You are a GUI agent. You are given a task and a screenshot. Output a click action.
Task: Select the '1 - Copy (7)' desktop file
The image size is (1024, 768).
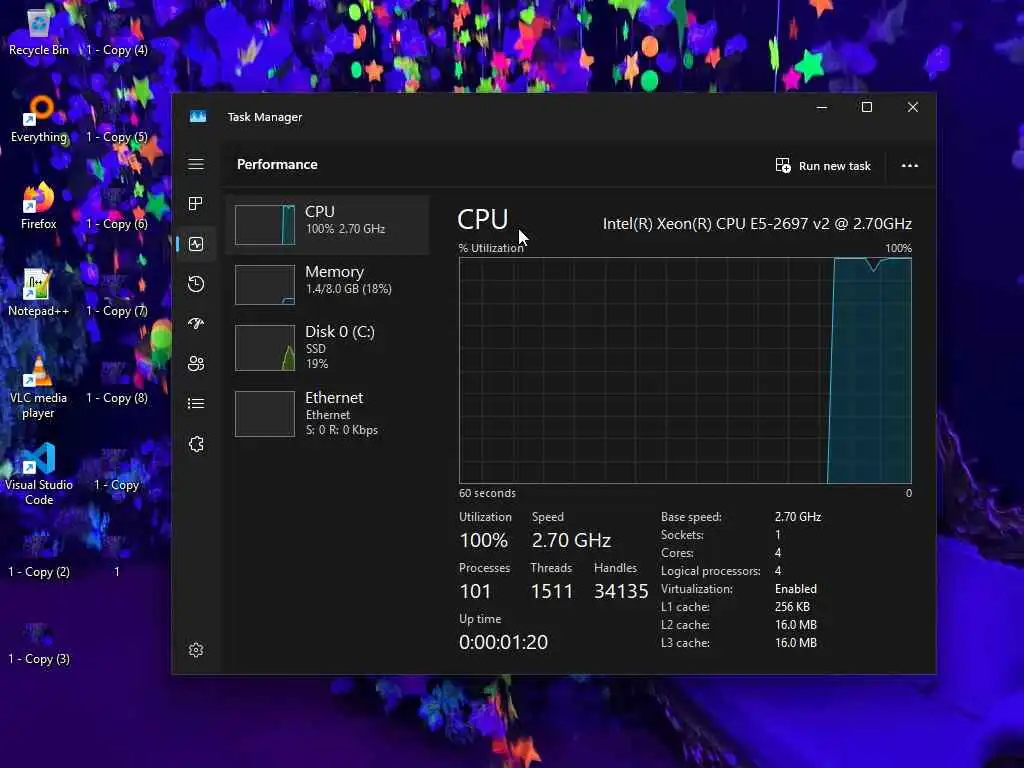click(117, 293)
